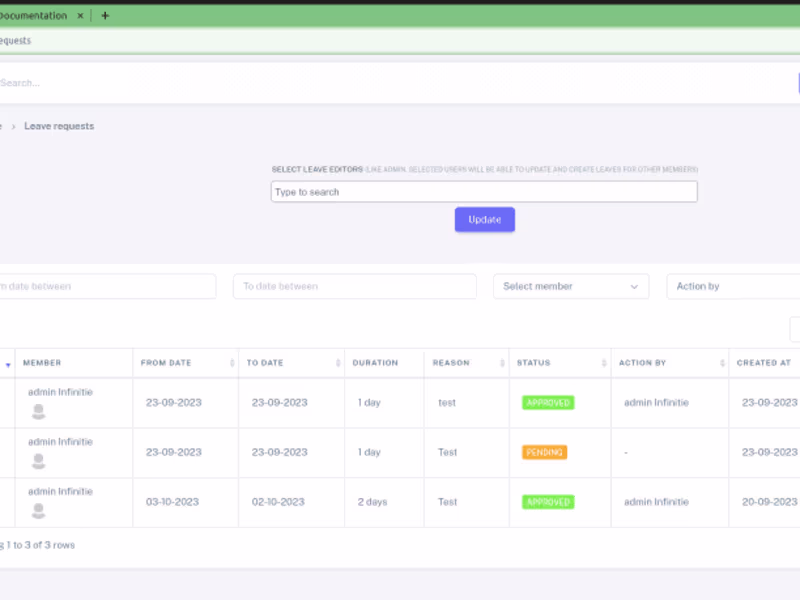Screen dimensions: 800x600
Task: Click the APPROVED badge on the third row
Action: [x=547, y=502]
